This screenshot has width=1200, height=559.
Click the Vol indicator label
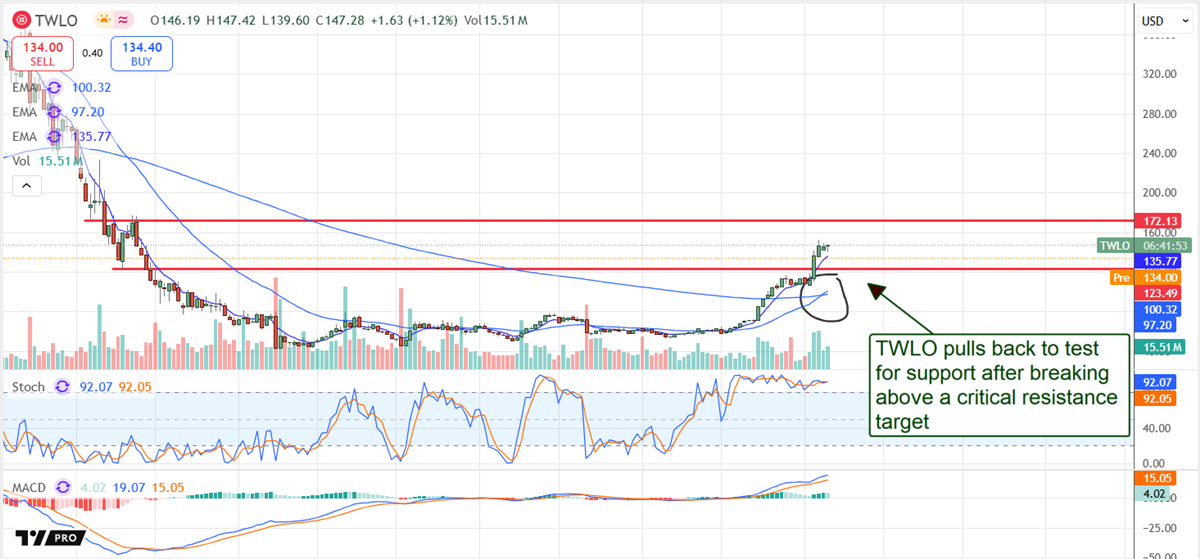coord(20,160)
